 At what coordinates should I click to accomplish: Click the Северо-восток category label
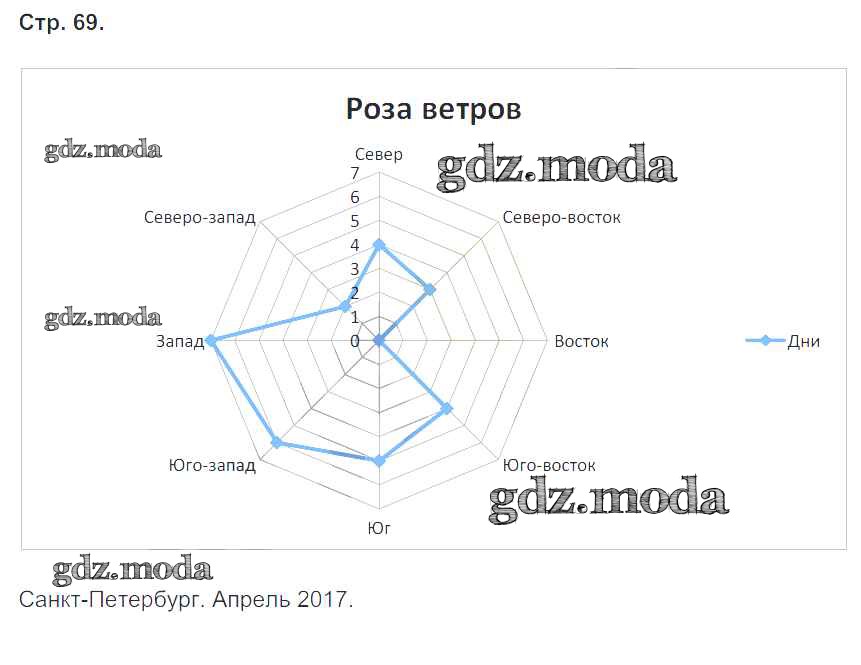click(562, 217)
